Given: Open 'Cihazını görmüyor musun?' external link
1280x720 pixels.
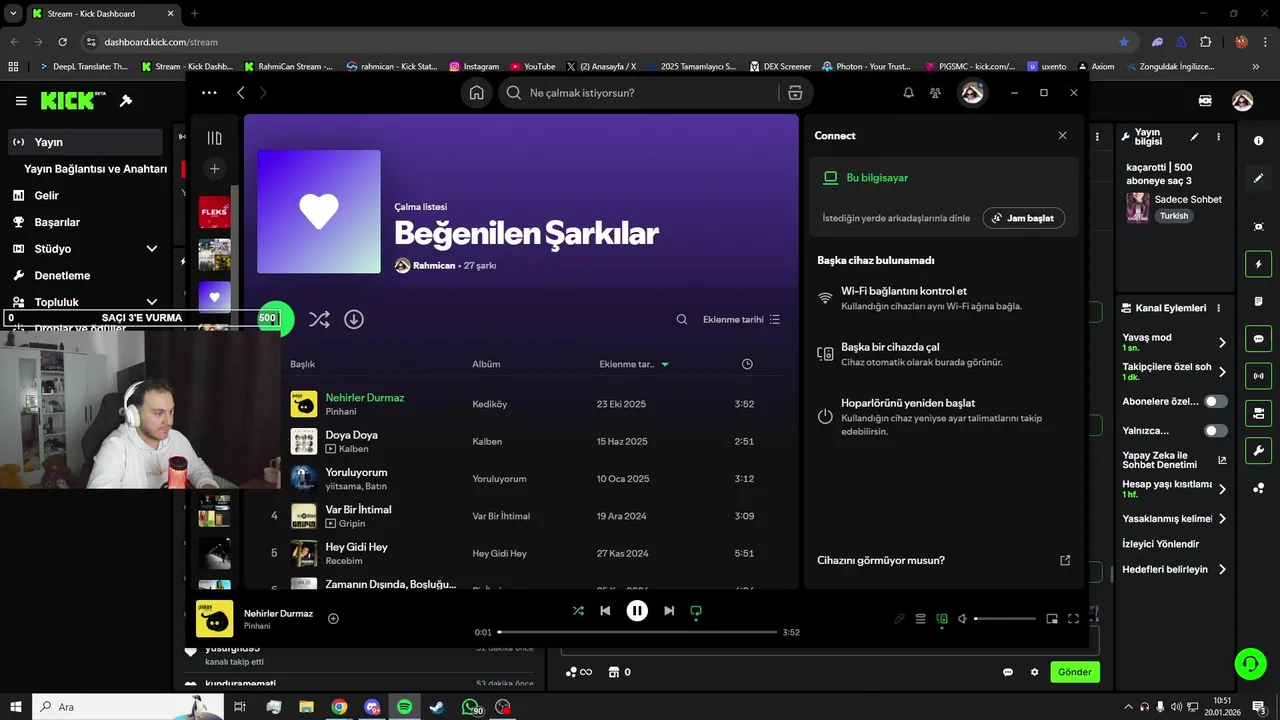Looking at the screenshot, I should click(x=1065, y=560).
